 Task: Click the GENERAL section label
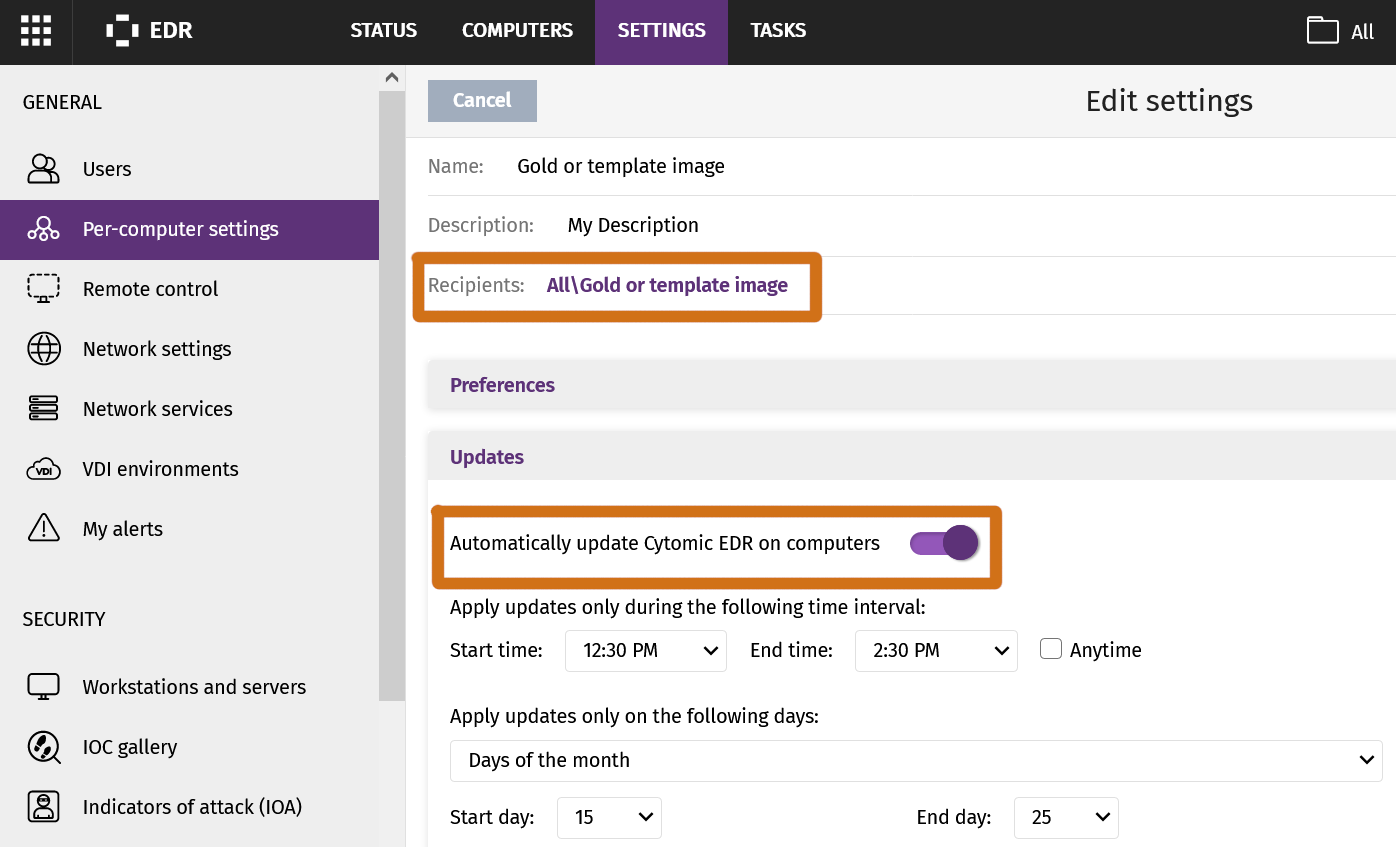(x=62, y=102)
